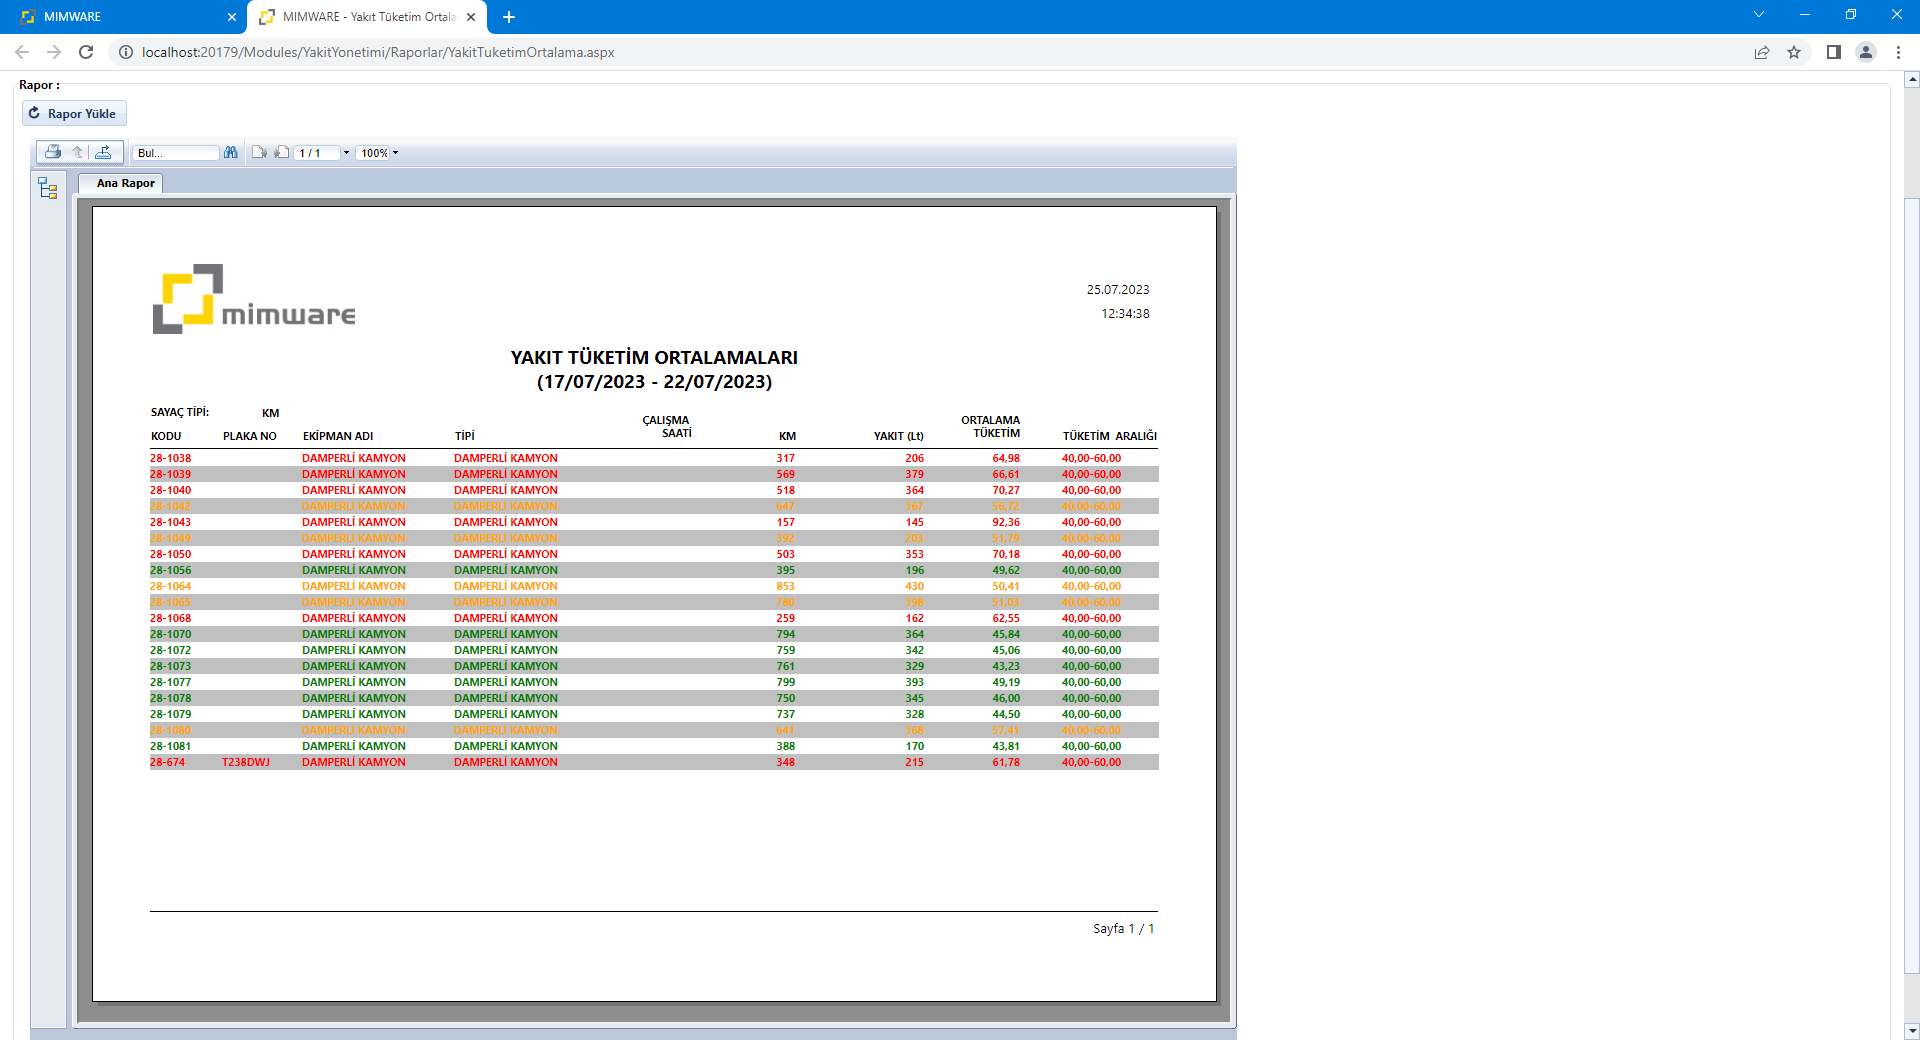
Task: Click the export report icon
Action: coord(103,152)
